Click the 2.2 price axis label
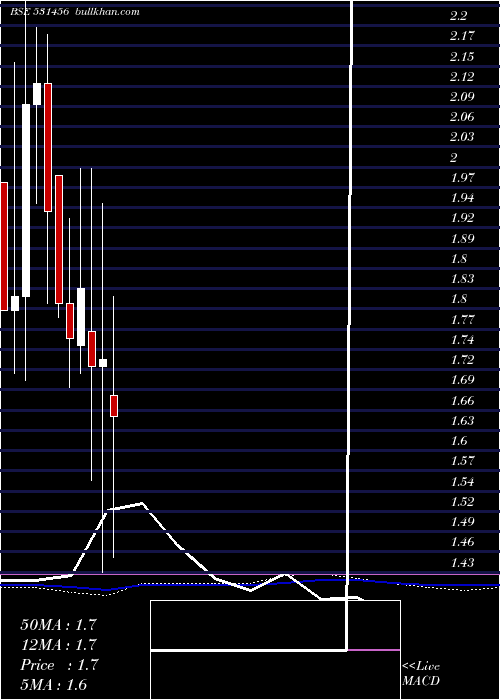This screenshot has width=500, height=700. pos(458,16)
